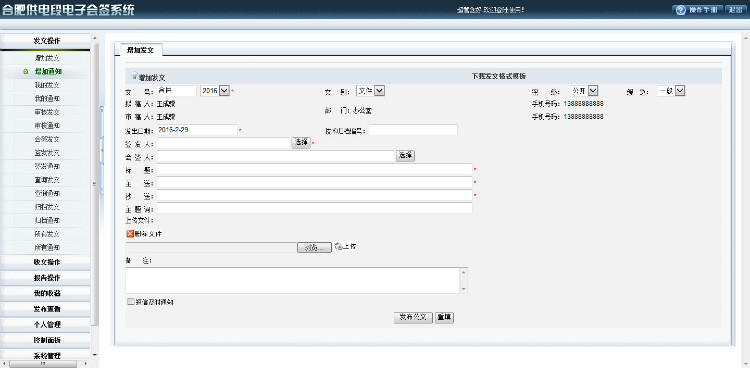Open the year dropdown showing 2016
Image resolution: width=750 pixels, height=376 pixels.
pyautogui.click(x=215, y=90)
